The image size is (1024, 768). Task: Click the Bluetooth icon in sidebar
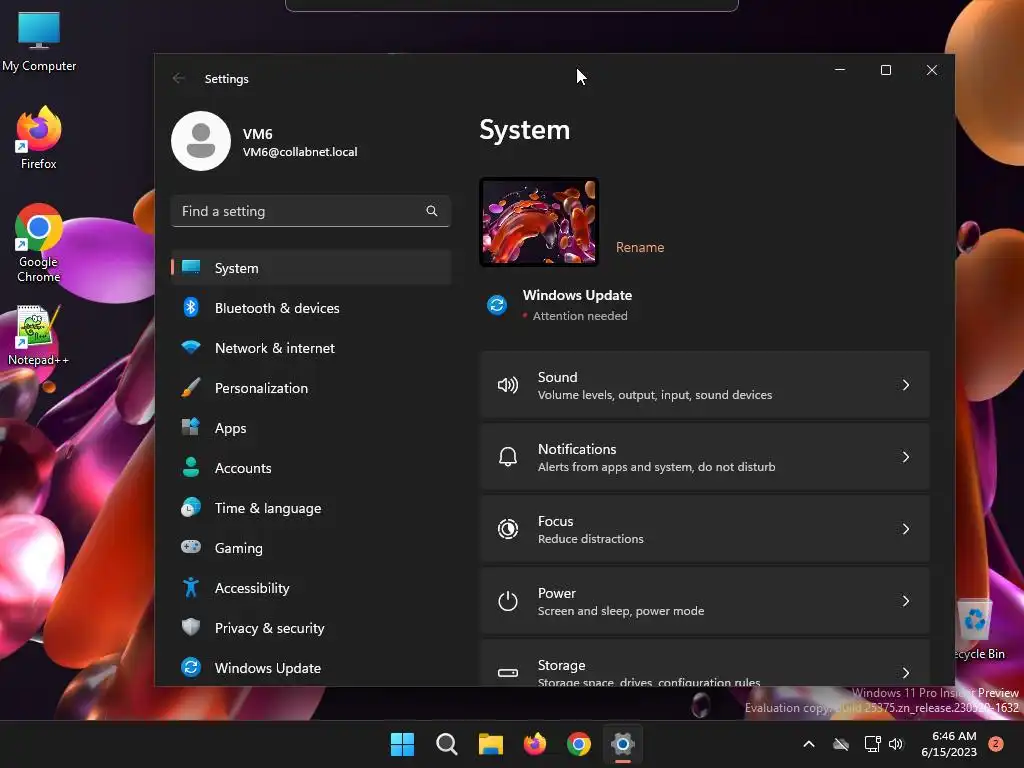pos(191,308)
